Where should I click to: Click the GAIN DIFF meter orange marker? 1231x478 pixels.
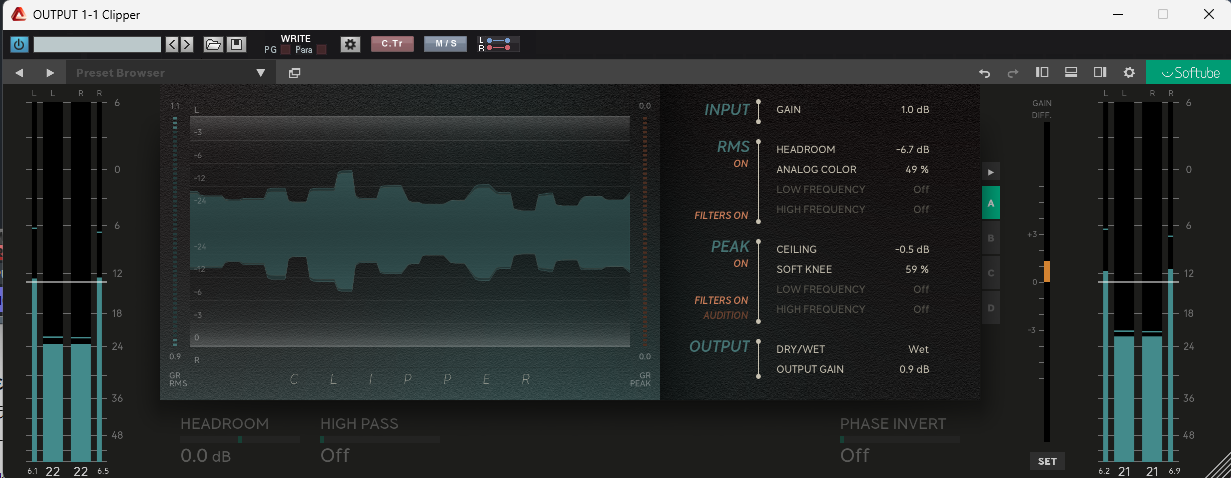pos(1047,271)
